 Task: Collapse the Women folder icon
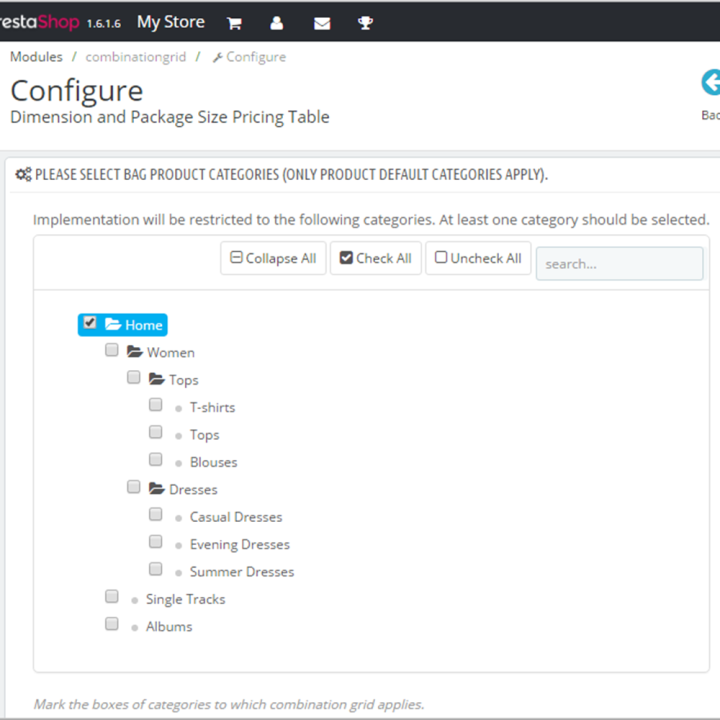[x=135, y=352]
